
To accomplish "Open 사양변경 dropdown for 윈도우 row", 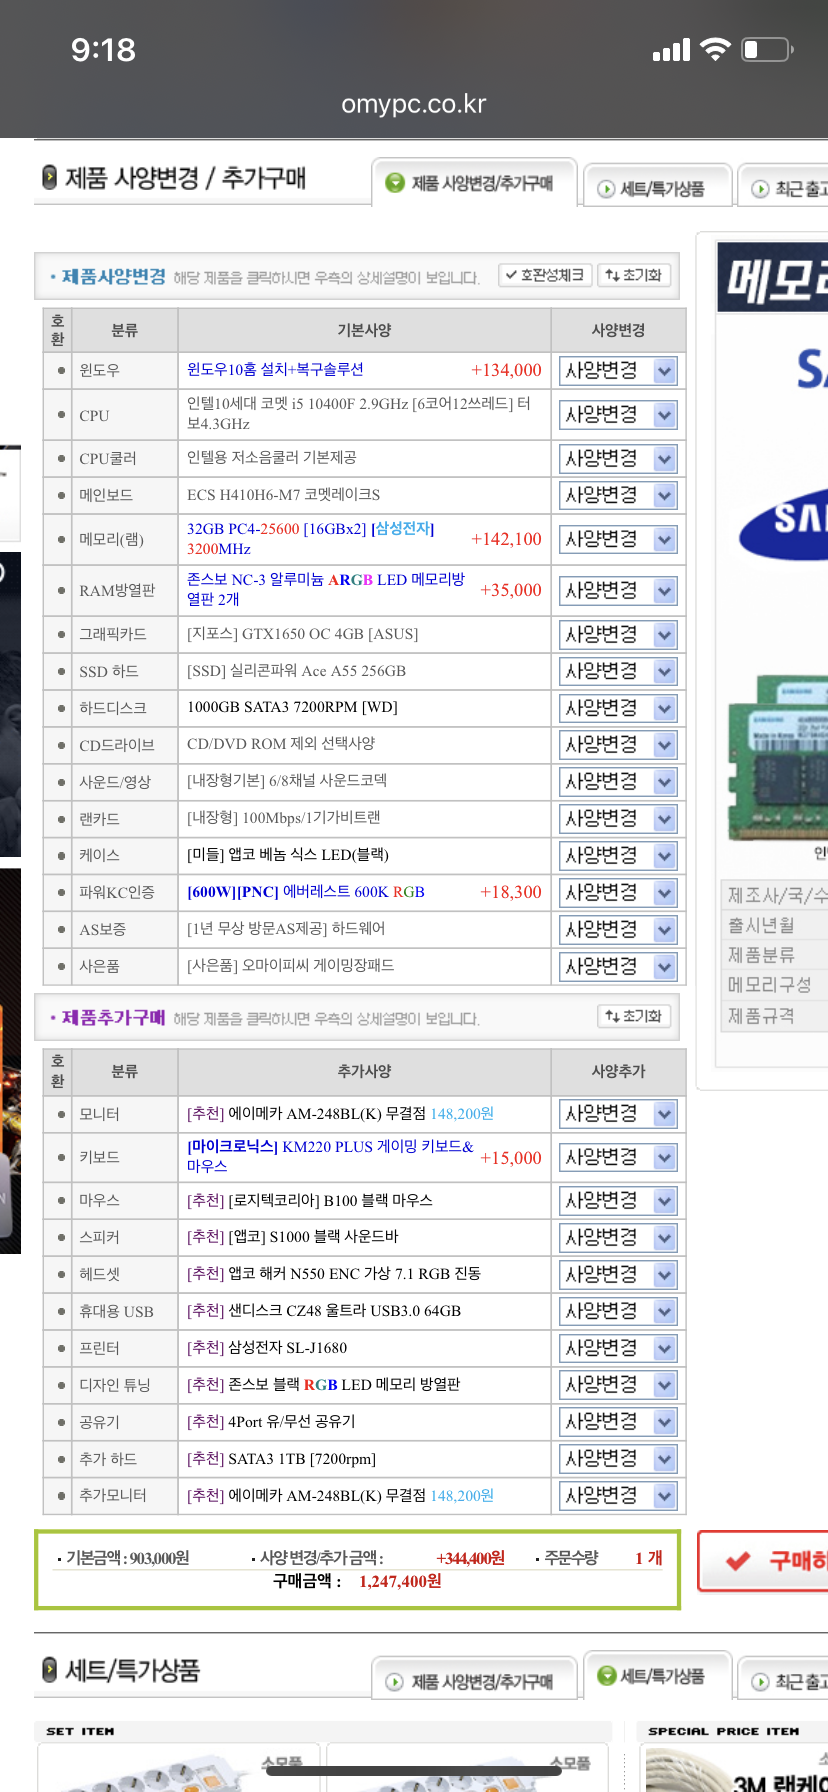I will click(618, 371).
